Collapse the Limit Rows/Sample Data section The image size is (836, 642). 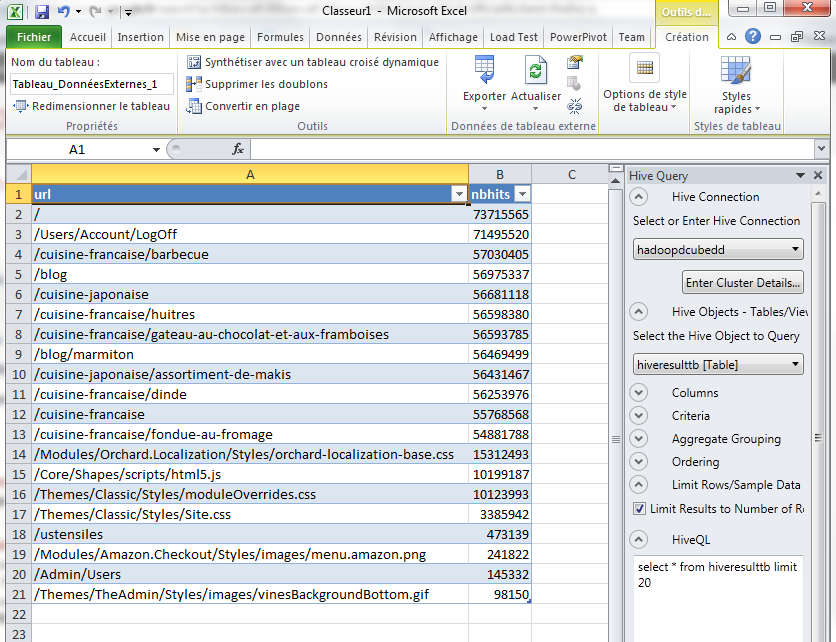[639, 485]
